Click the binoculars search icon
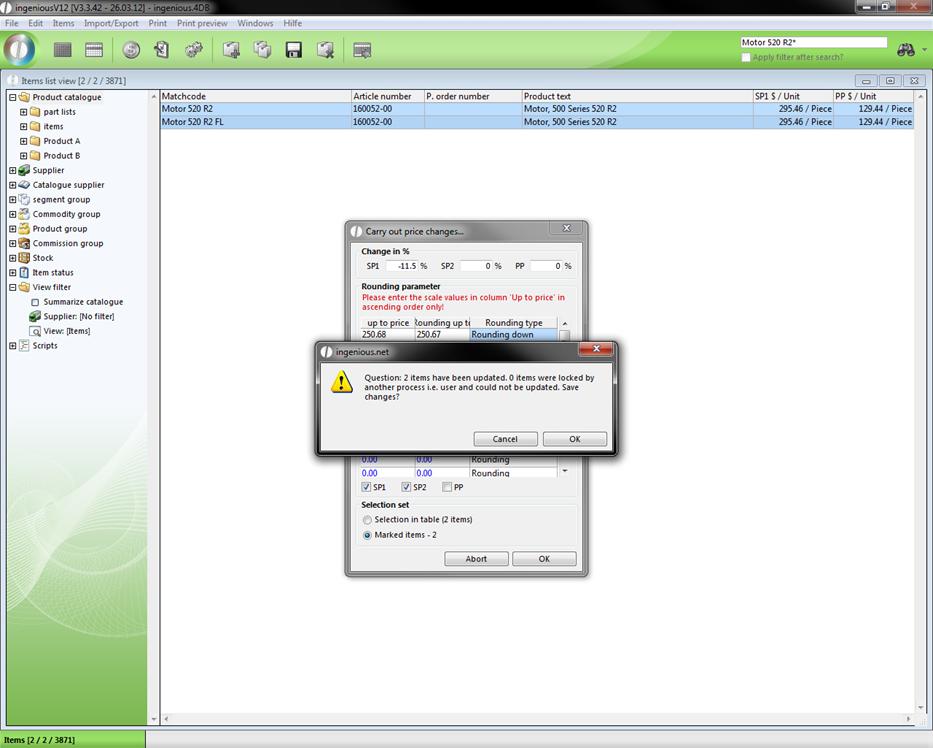 (x=906, y=50)
